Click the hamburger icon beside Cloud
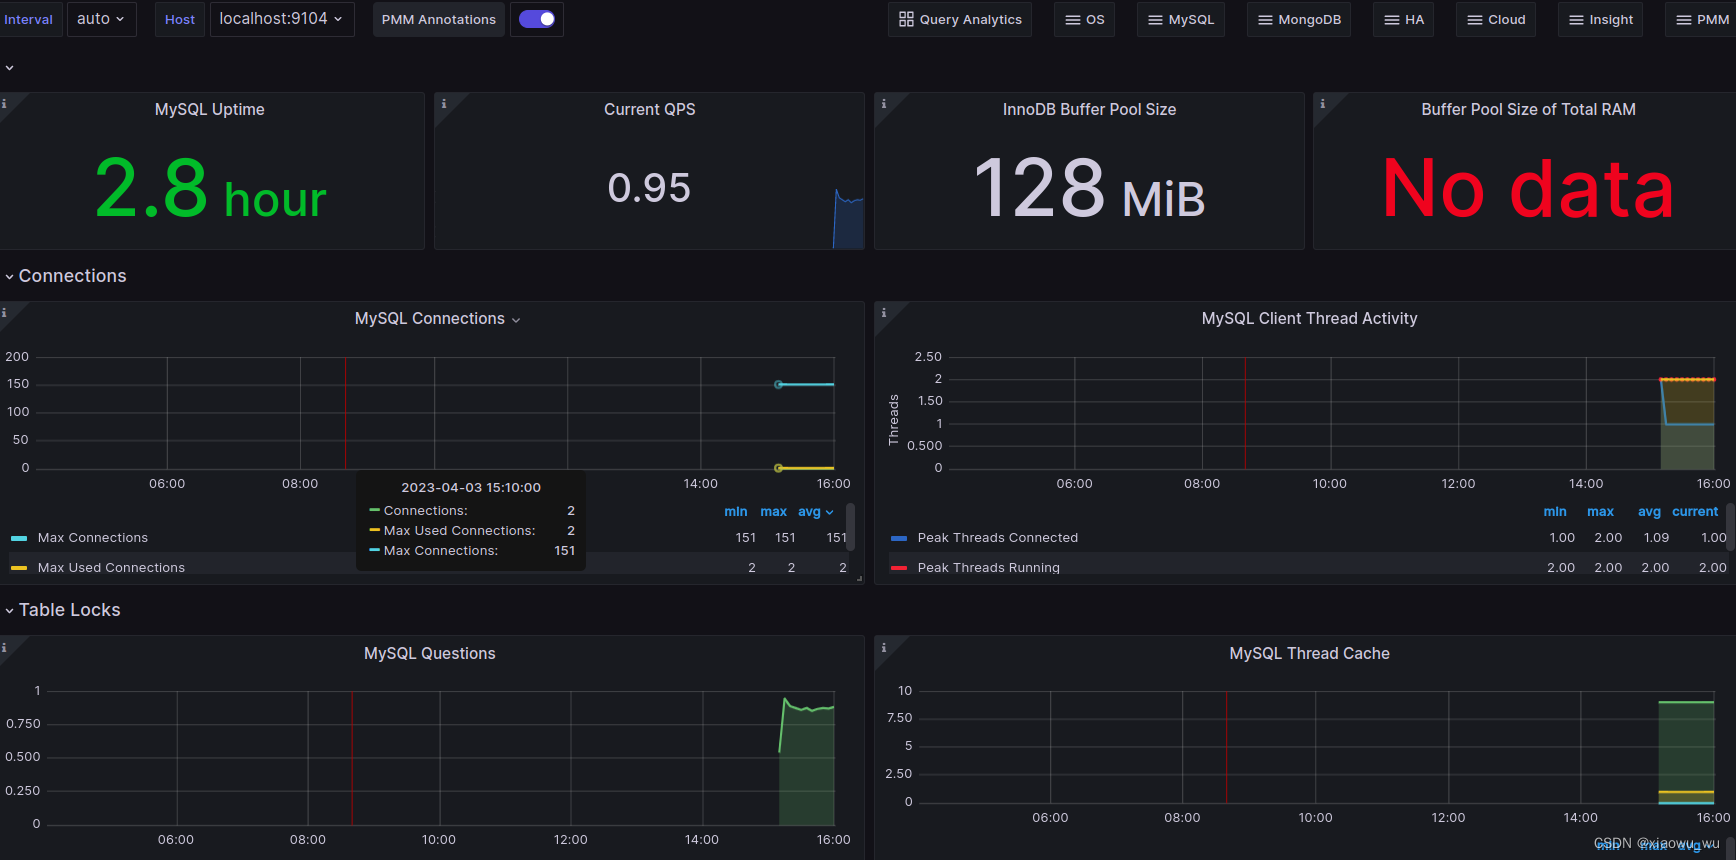 point(1475,20)
